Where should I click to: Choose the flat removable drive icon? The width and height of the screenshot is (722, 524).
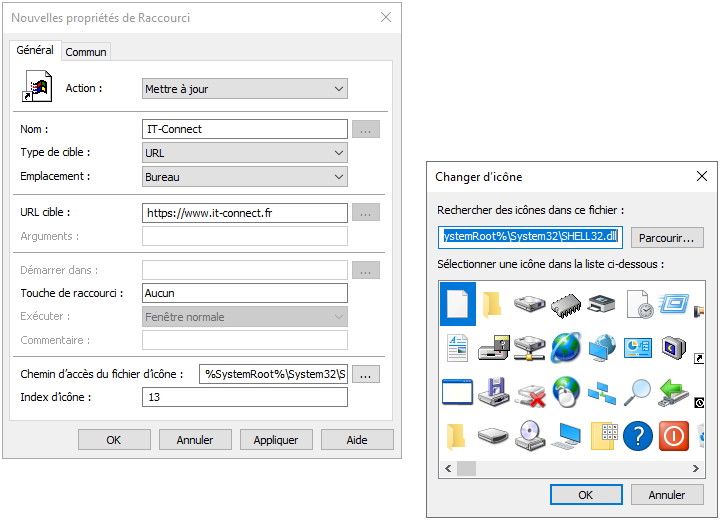point(493,435)
